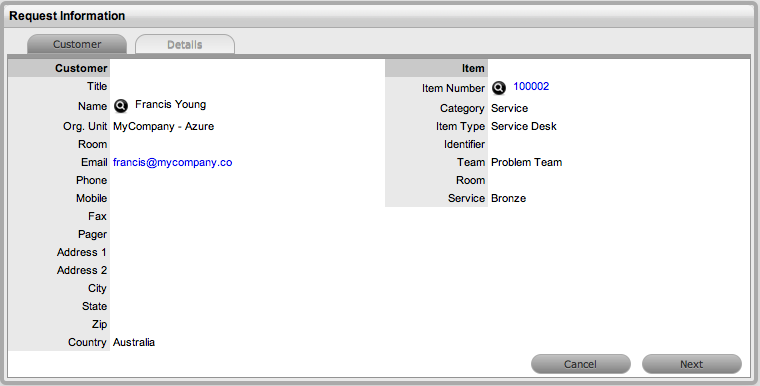Image resolution: width=760 pixels, height=386 pixels.
Task: Click the Address 2 label
Action: tap(82, 271)
